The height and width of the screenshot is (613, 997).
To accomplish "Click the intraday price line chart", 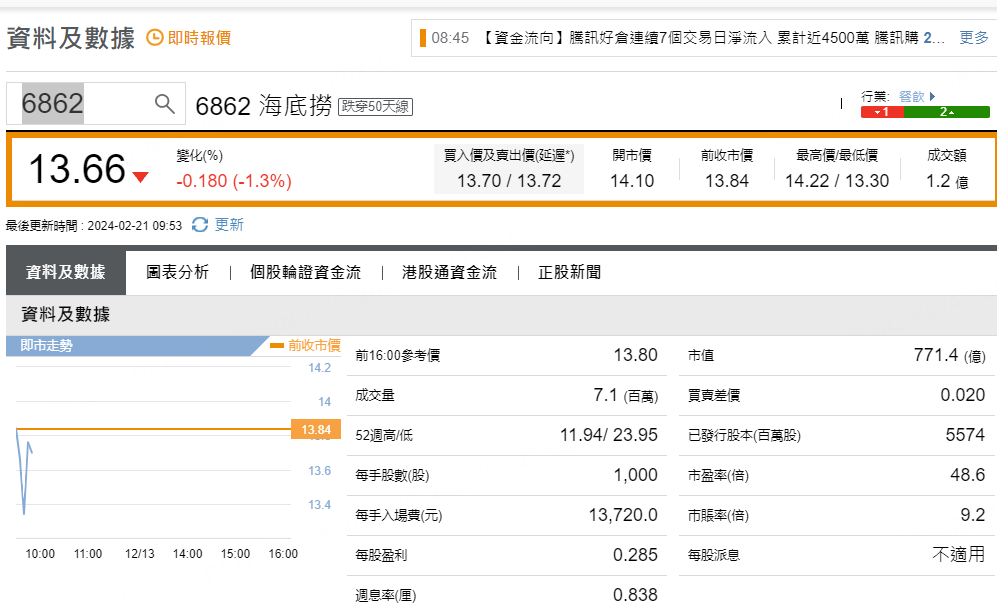I will click(153, 453).
